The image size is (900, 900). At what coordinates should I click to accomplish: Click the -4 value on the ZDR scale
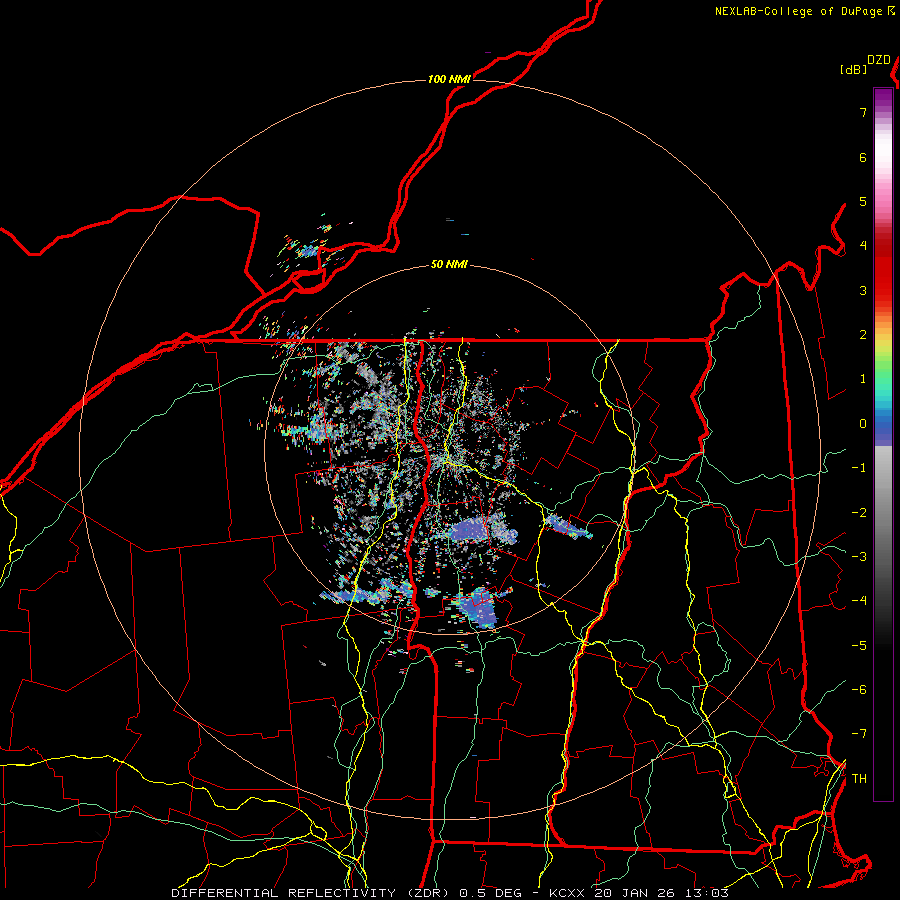point(859,601)
